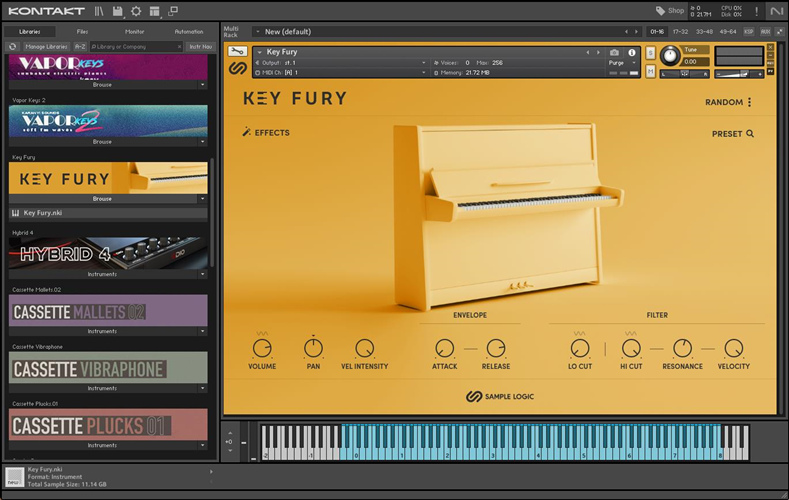Image resolution: width=789 pixels, height=500 pixels.
Task: Click the Manage Libraries button
Action: tap(46, 46)
